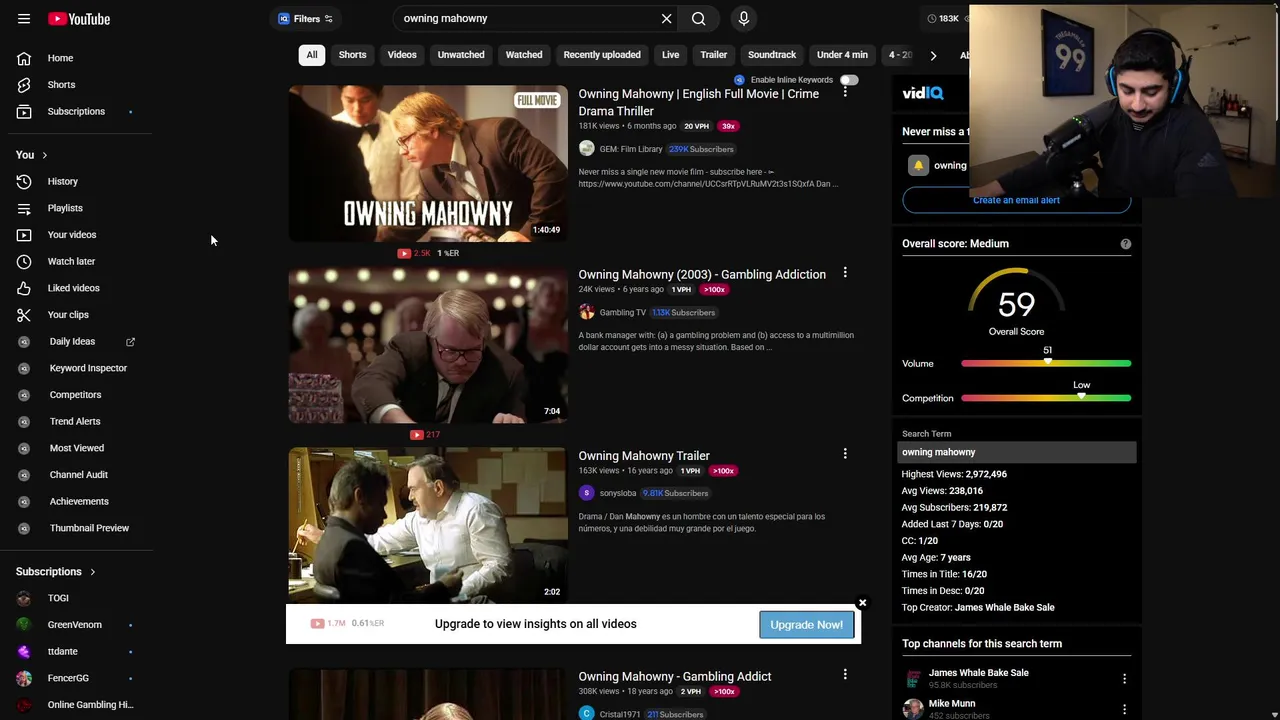The image size is (1280, 720).
Task: Select the Videos filter chip
Action: (402, 55)
